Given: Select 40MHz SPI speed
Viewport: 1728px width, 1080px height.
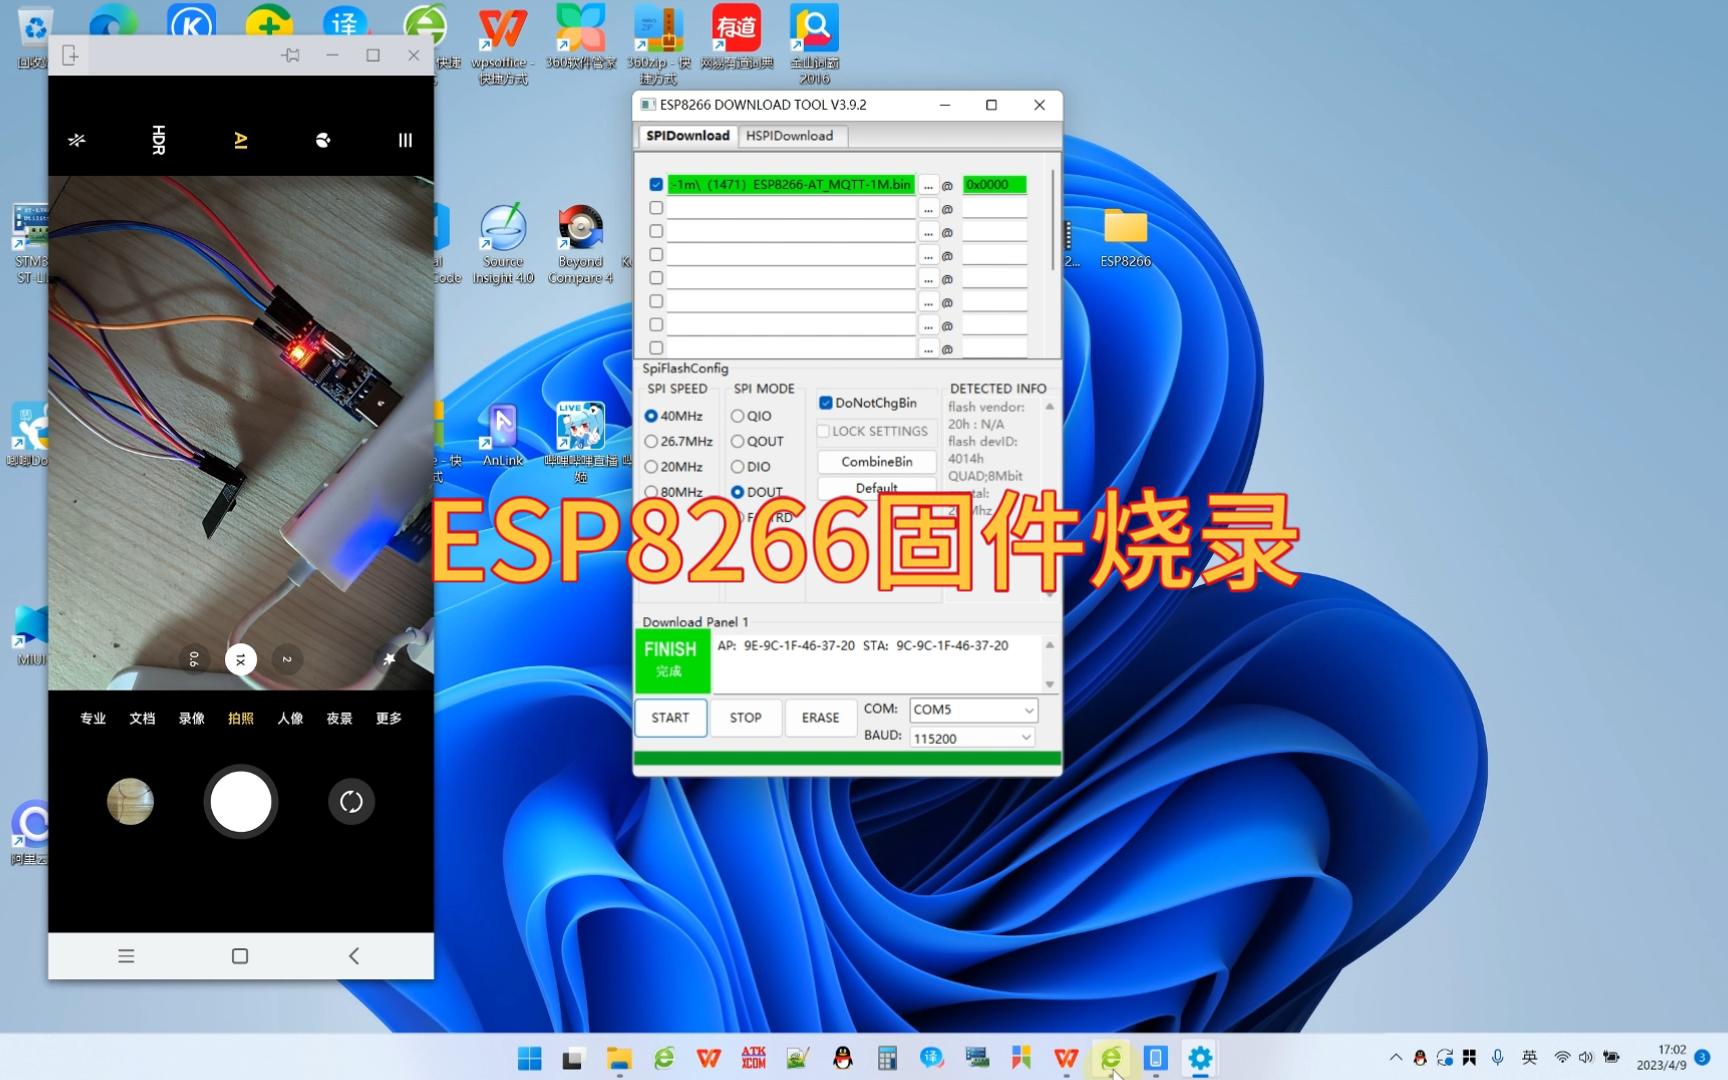Looking at the screenshot, I should pyautogui.click(x=674, y=416).
